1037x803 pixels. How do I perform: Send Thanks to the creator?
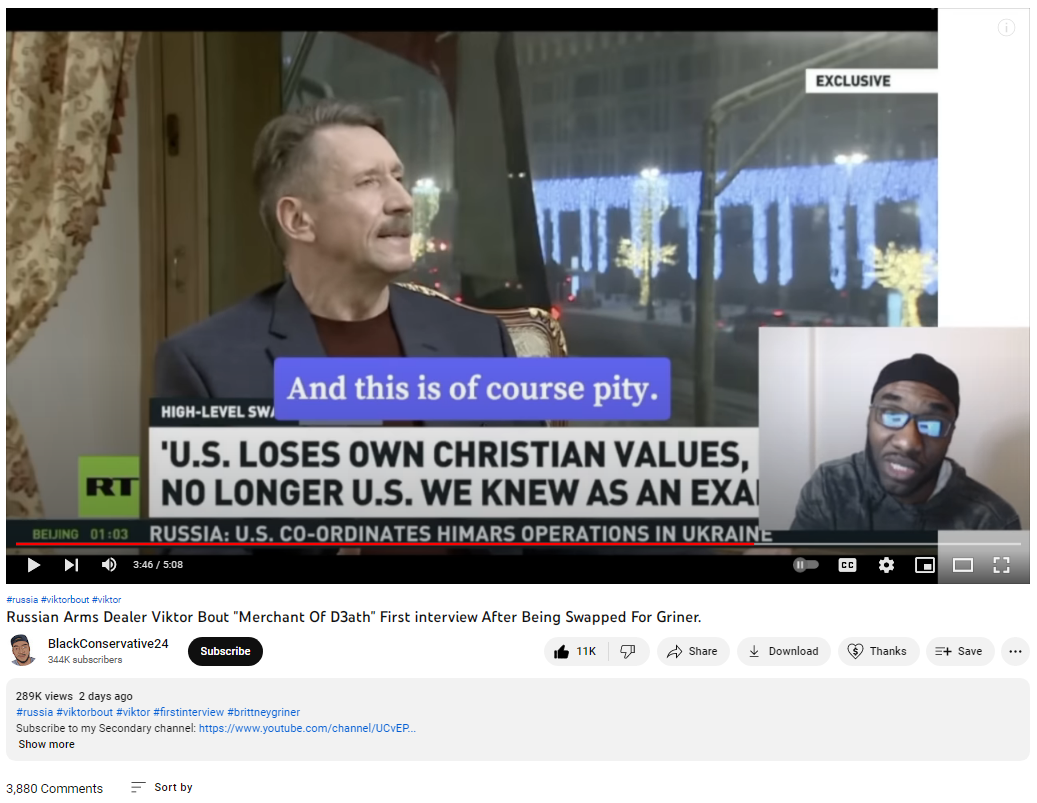878,652
